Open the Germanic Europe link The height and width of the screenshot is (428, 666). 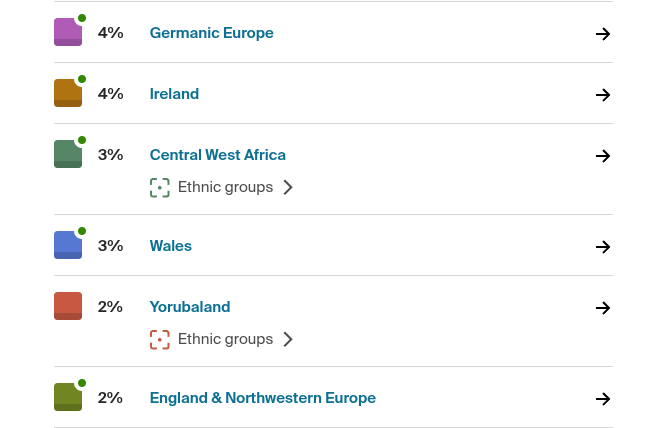tap(212, 33)
